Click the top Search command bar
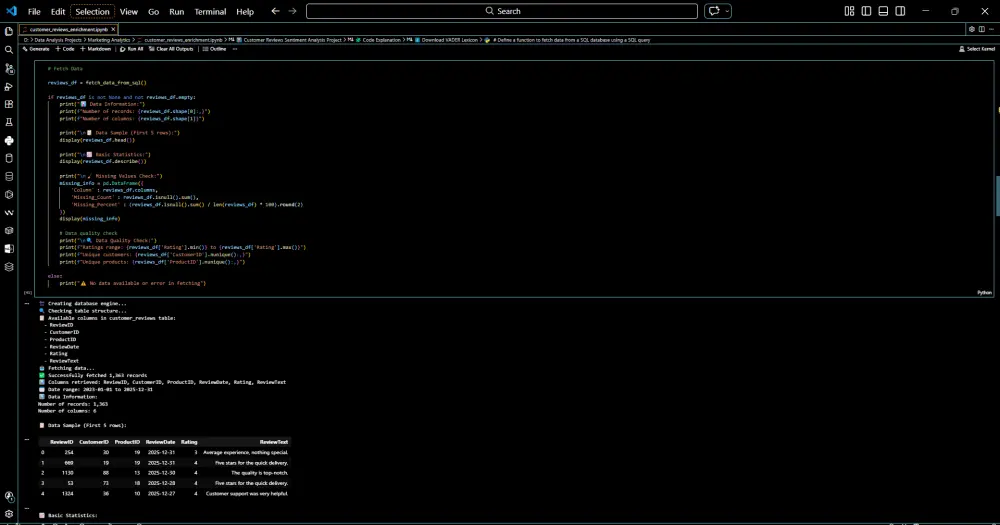The image size is (1000, 525). (x=502, y=11)
